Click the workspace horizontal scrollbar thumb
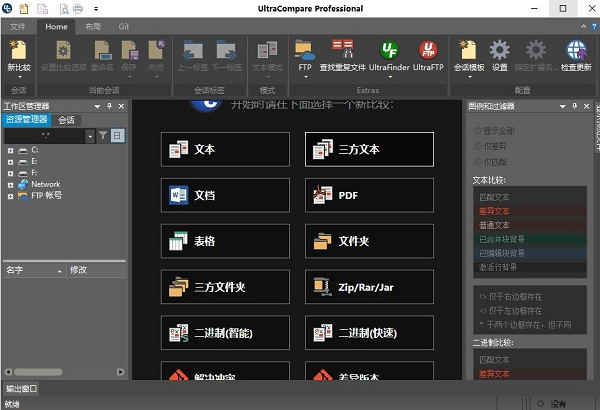This screenshot has width=600, height=410. tap(38, 372)
